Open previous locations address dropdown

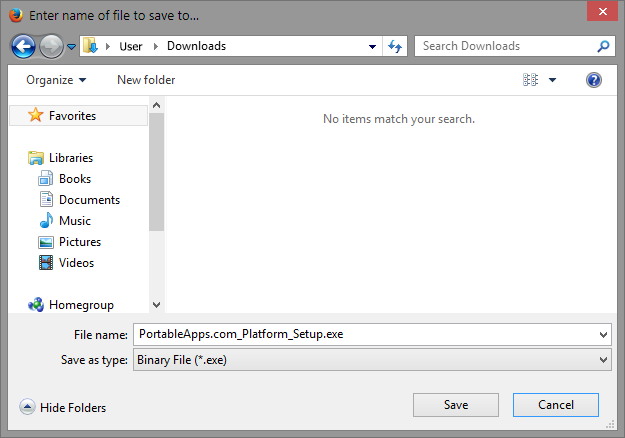(x=372, y=46)
